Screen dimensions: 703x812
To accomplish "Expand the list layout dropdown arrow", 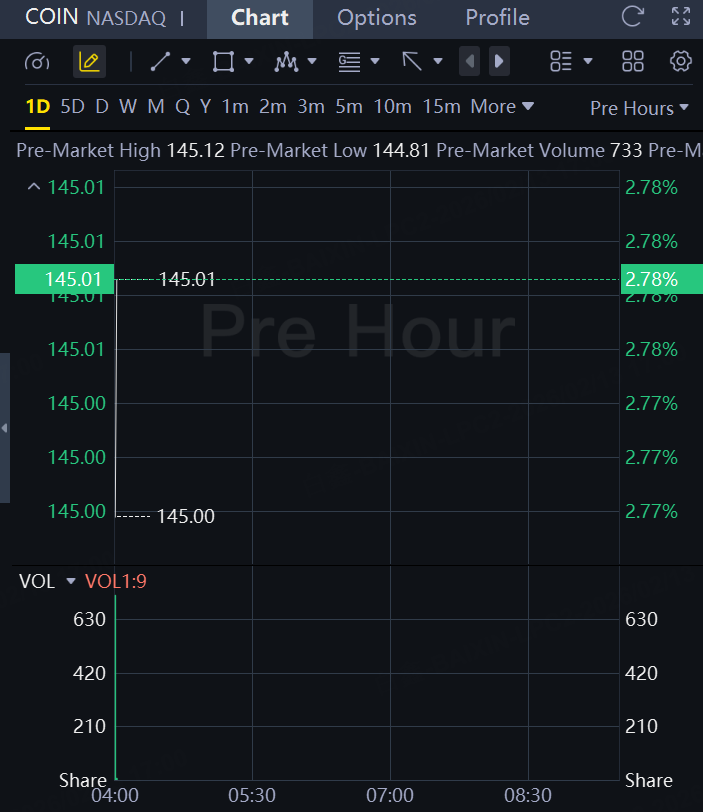I will (588, 61).
